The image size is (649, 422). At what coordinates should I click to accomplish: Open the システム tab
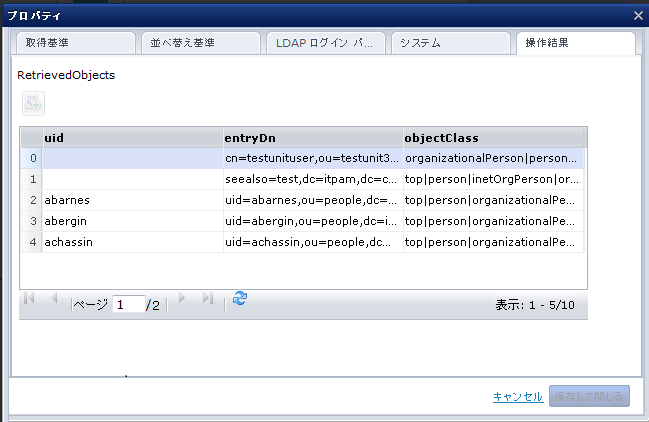[x=451, y=43]
